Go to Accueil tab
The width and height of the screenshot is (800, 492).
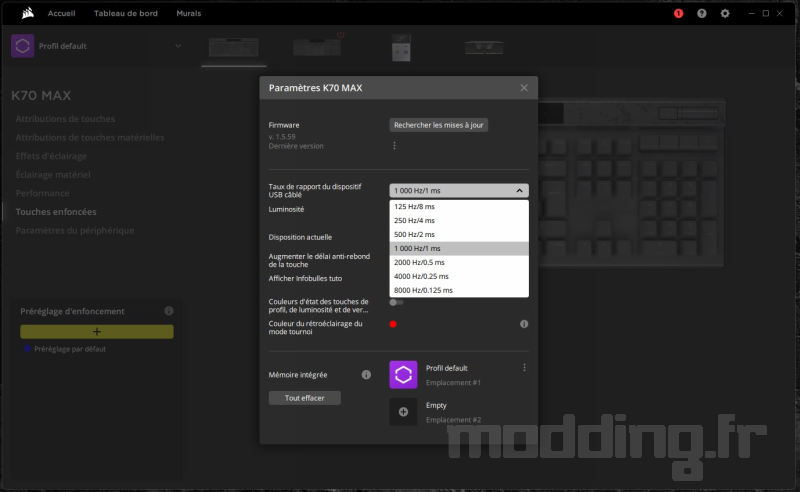[x=62, y=13]
